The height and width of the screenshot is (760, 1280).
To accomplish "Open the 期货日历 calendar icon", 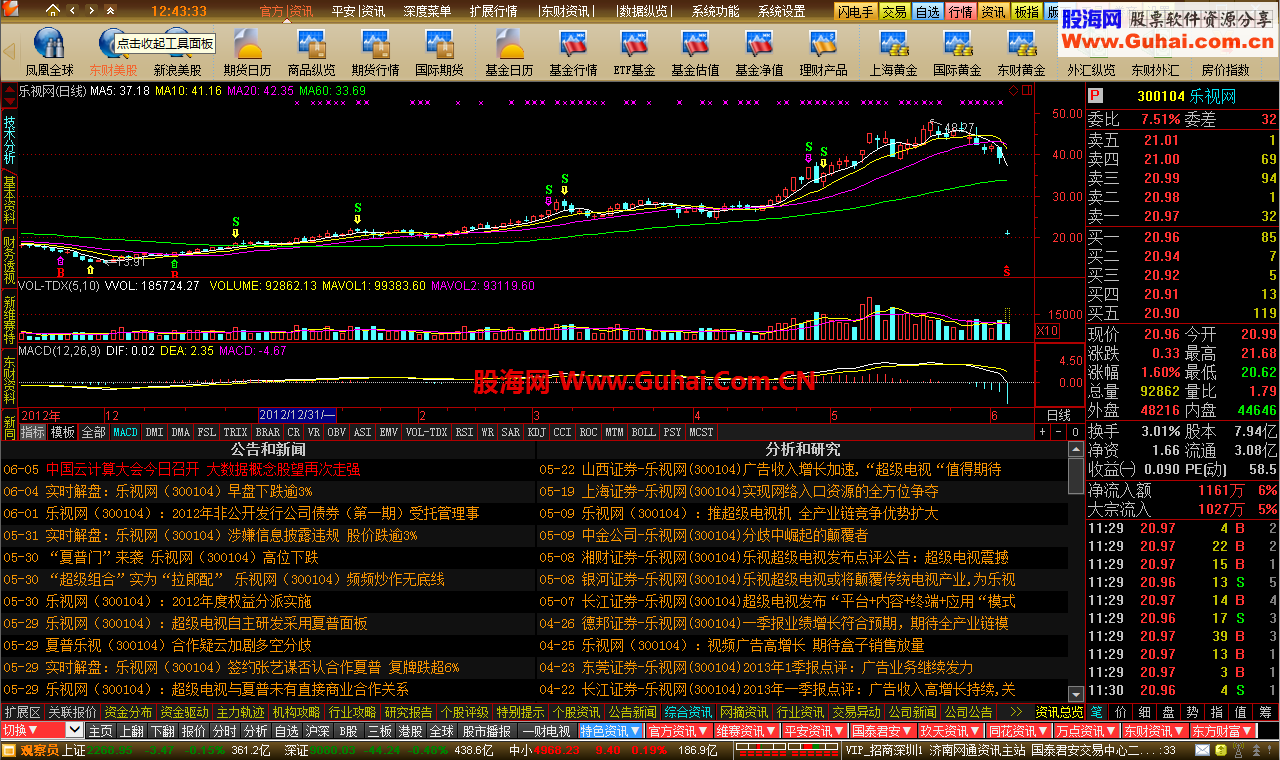I will pos(247,52).
